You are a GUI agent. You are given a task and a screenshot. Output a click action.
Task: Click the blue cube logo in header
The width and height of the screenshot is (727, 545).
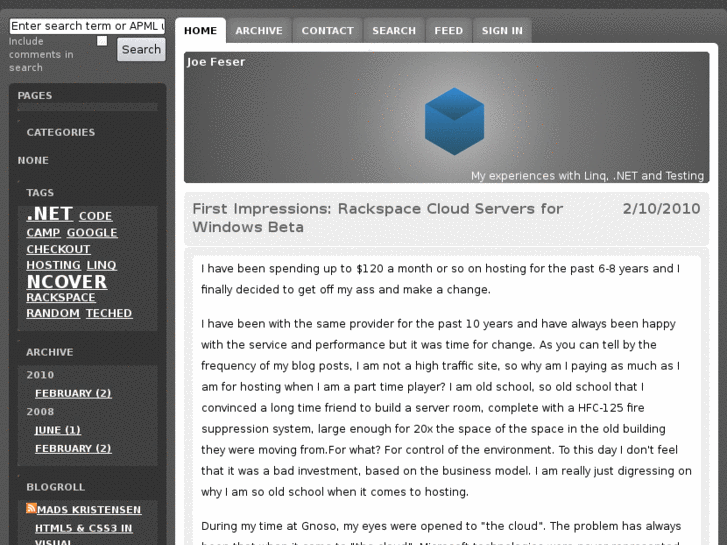(x=454, y=122)
